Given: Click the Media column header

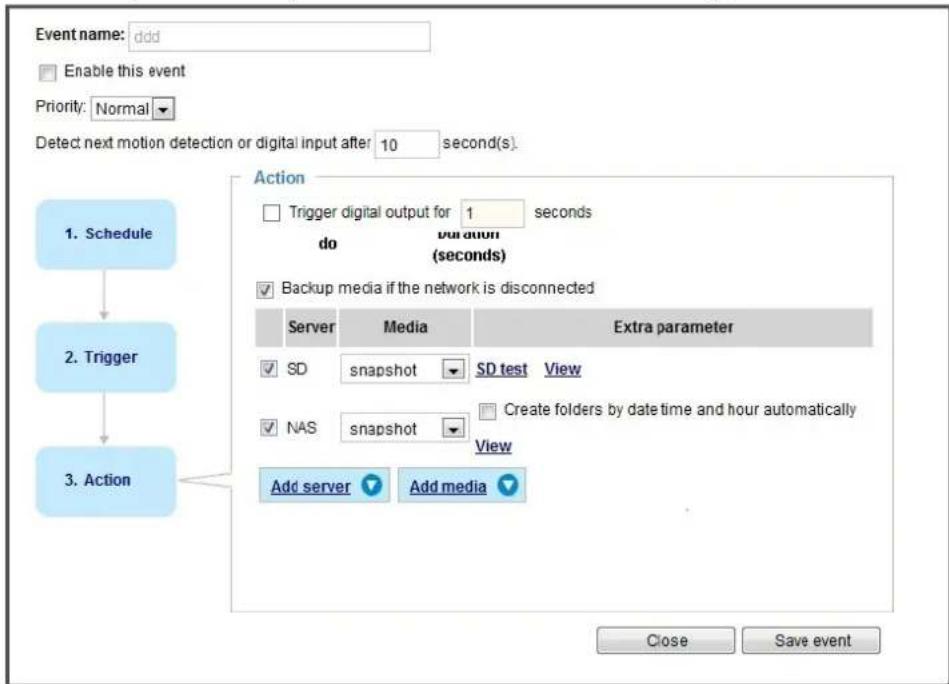Looking at the screenshot, I should tap(405, 327).
